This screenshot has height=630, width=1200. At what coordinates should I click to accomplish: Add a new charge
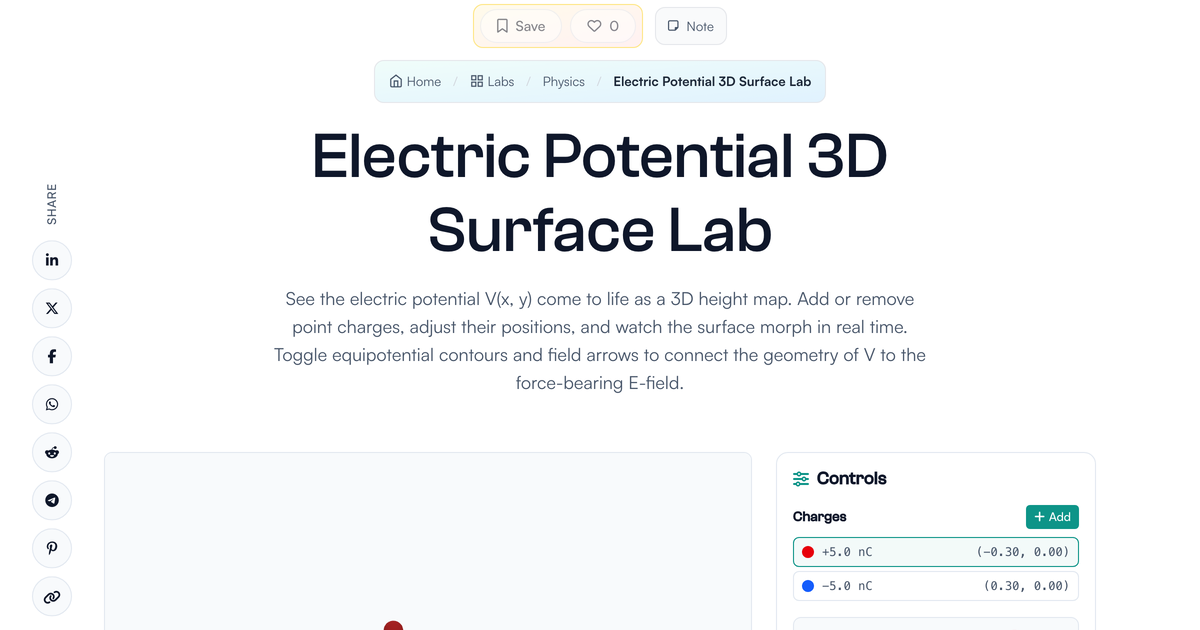pos(1052,517)
